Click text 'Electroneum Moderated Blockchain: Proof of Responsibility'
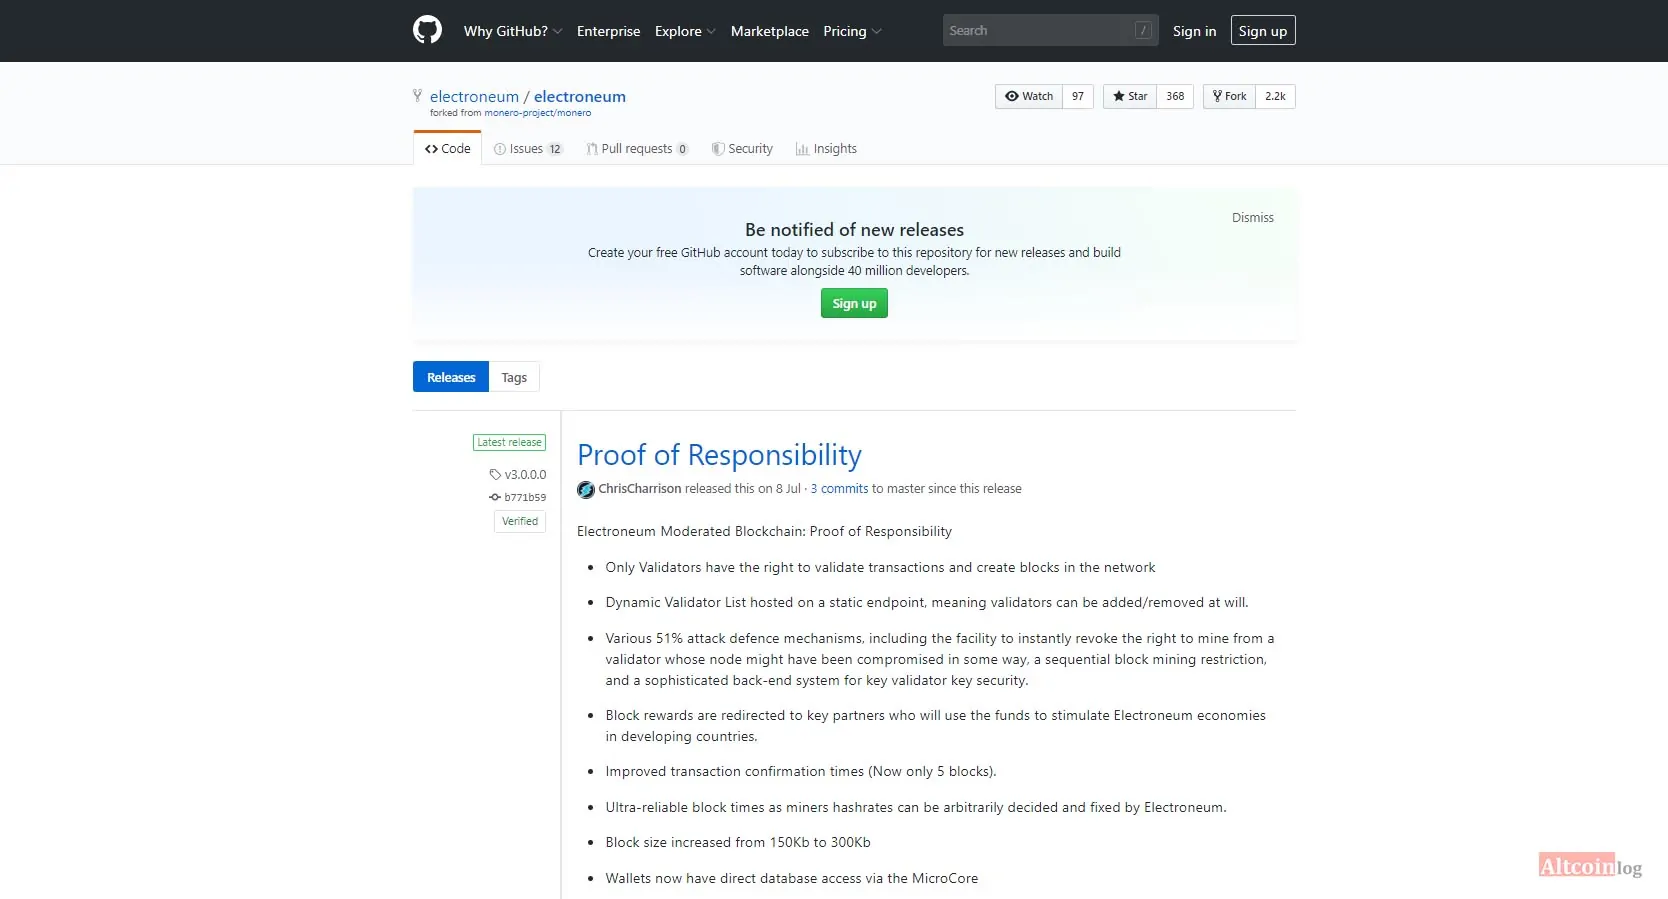1668x899 pixels. 764,531
